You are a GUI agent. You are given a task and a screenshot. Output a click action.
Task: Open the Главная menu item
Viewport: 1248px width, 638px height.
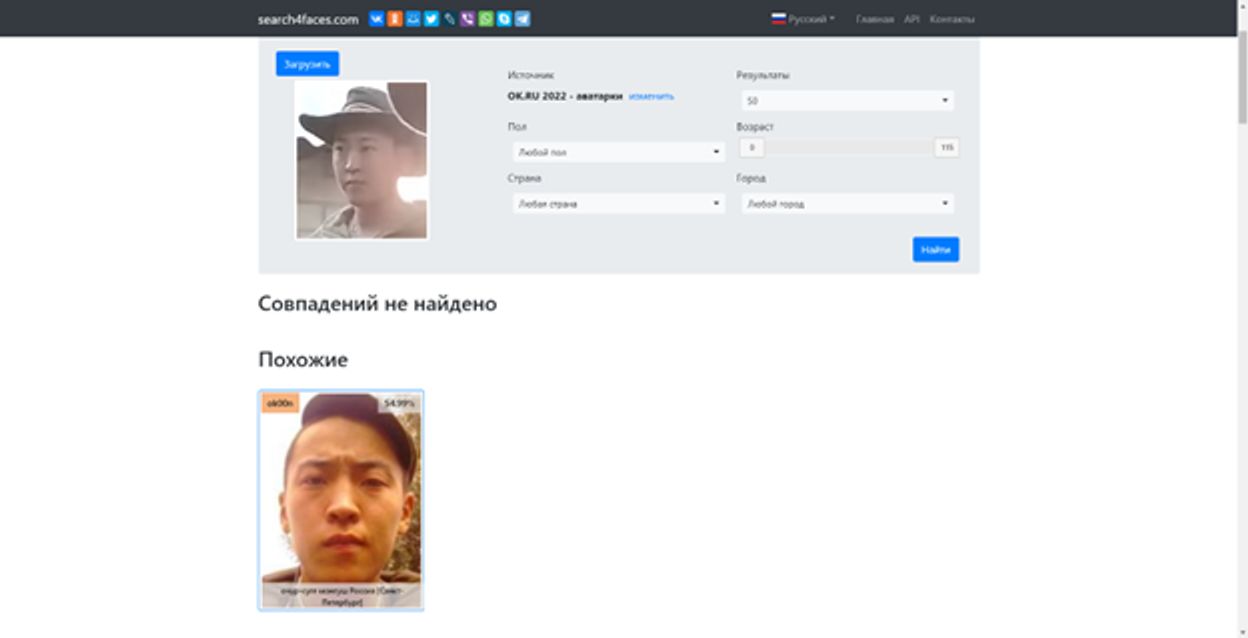(x=872, y=18)
